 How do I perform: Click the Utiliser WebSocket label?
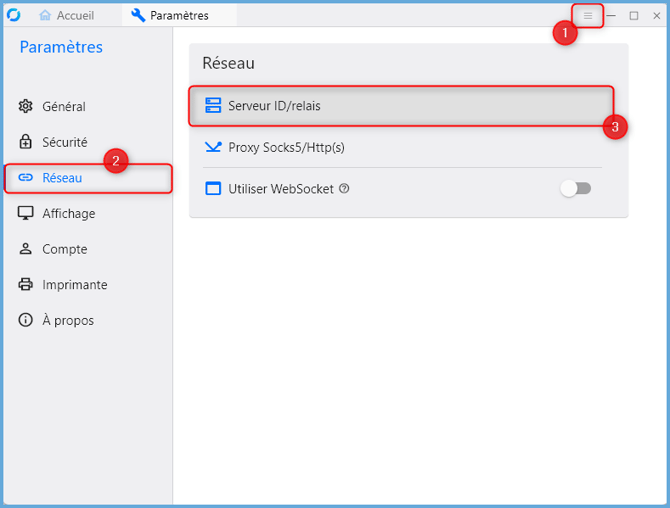click(x=281, y=189)
